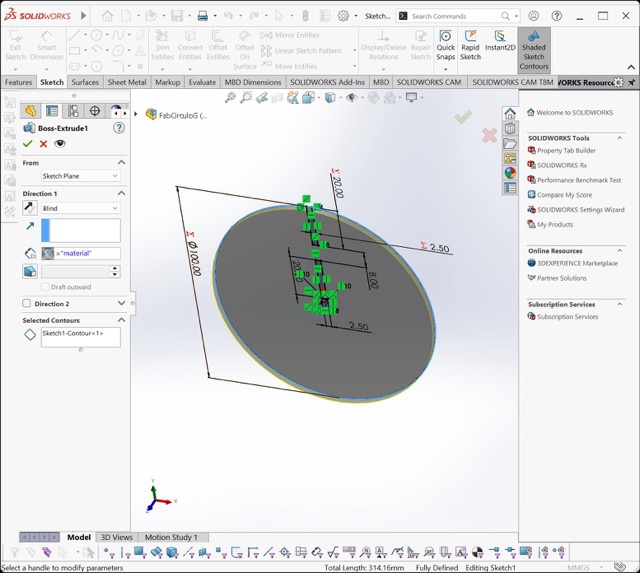This screenshot has width=640, height=573.
Task: Cancel Boss-Extrude1 with red X
Action: [43, 144]
